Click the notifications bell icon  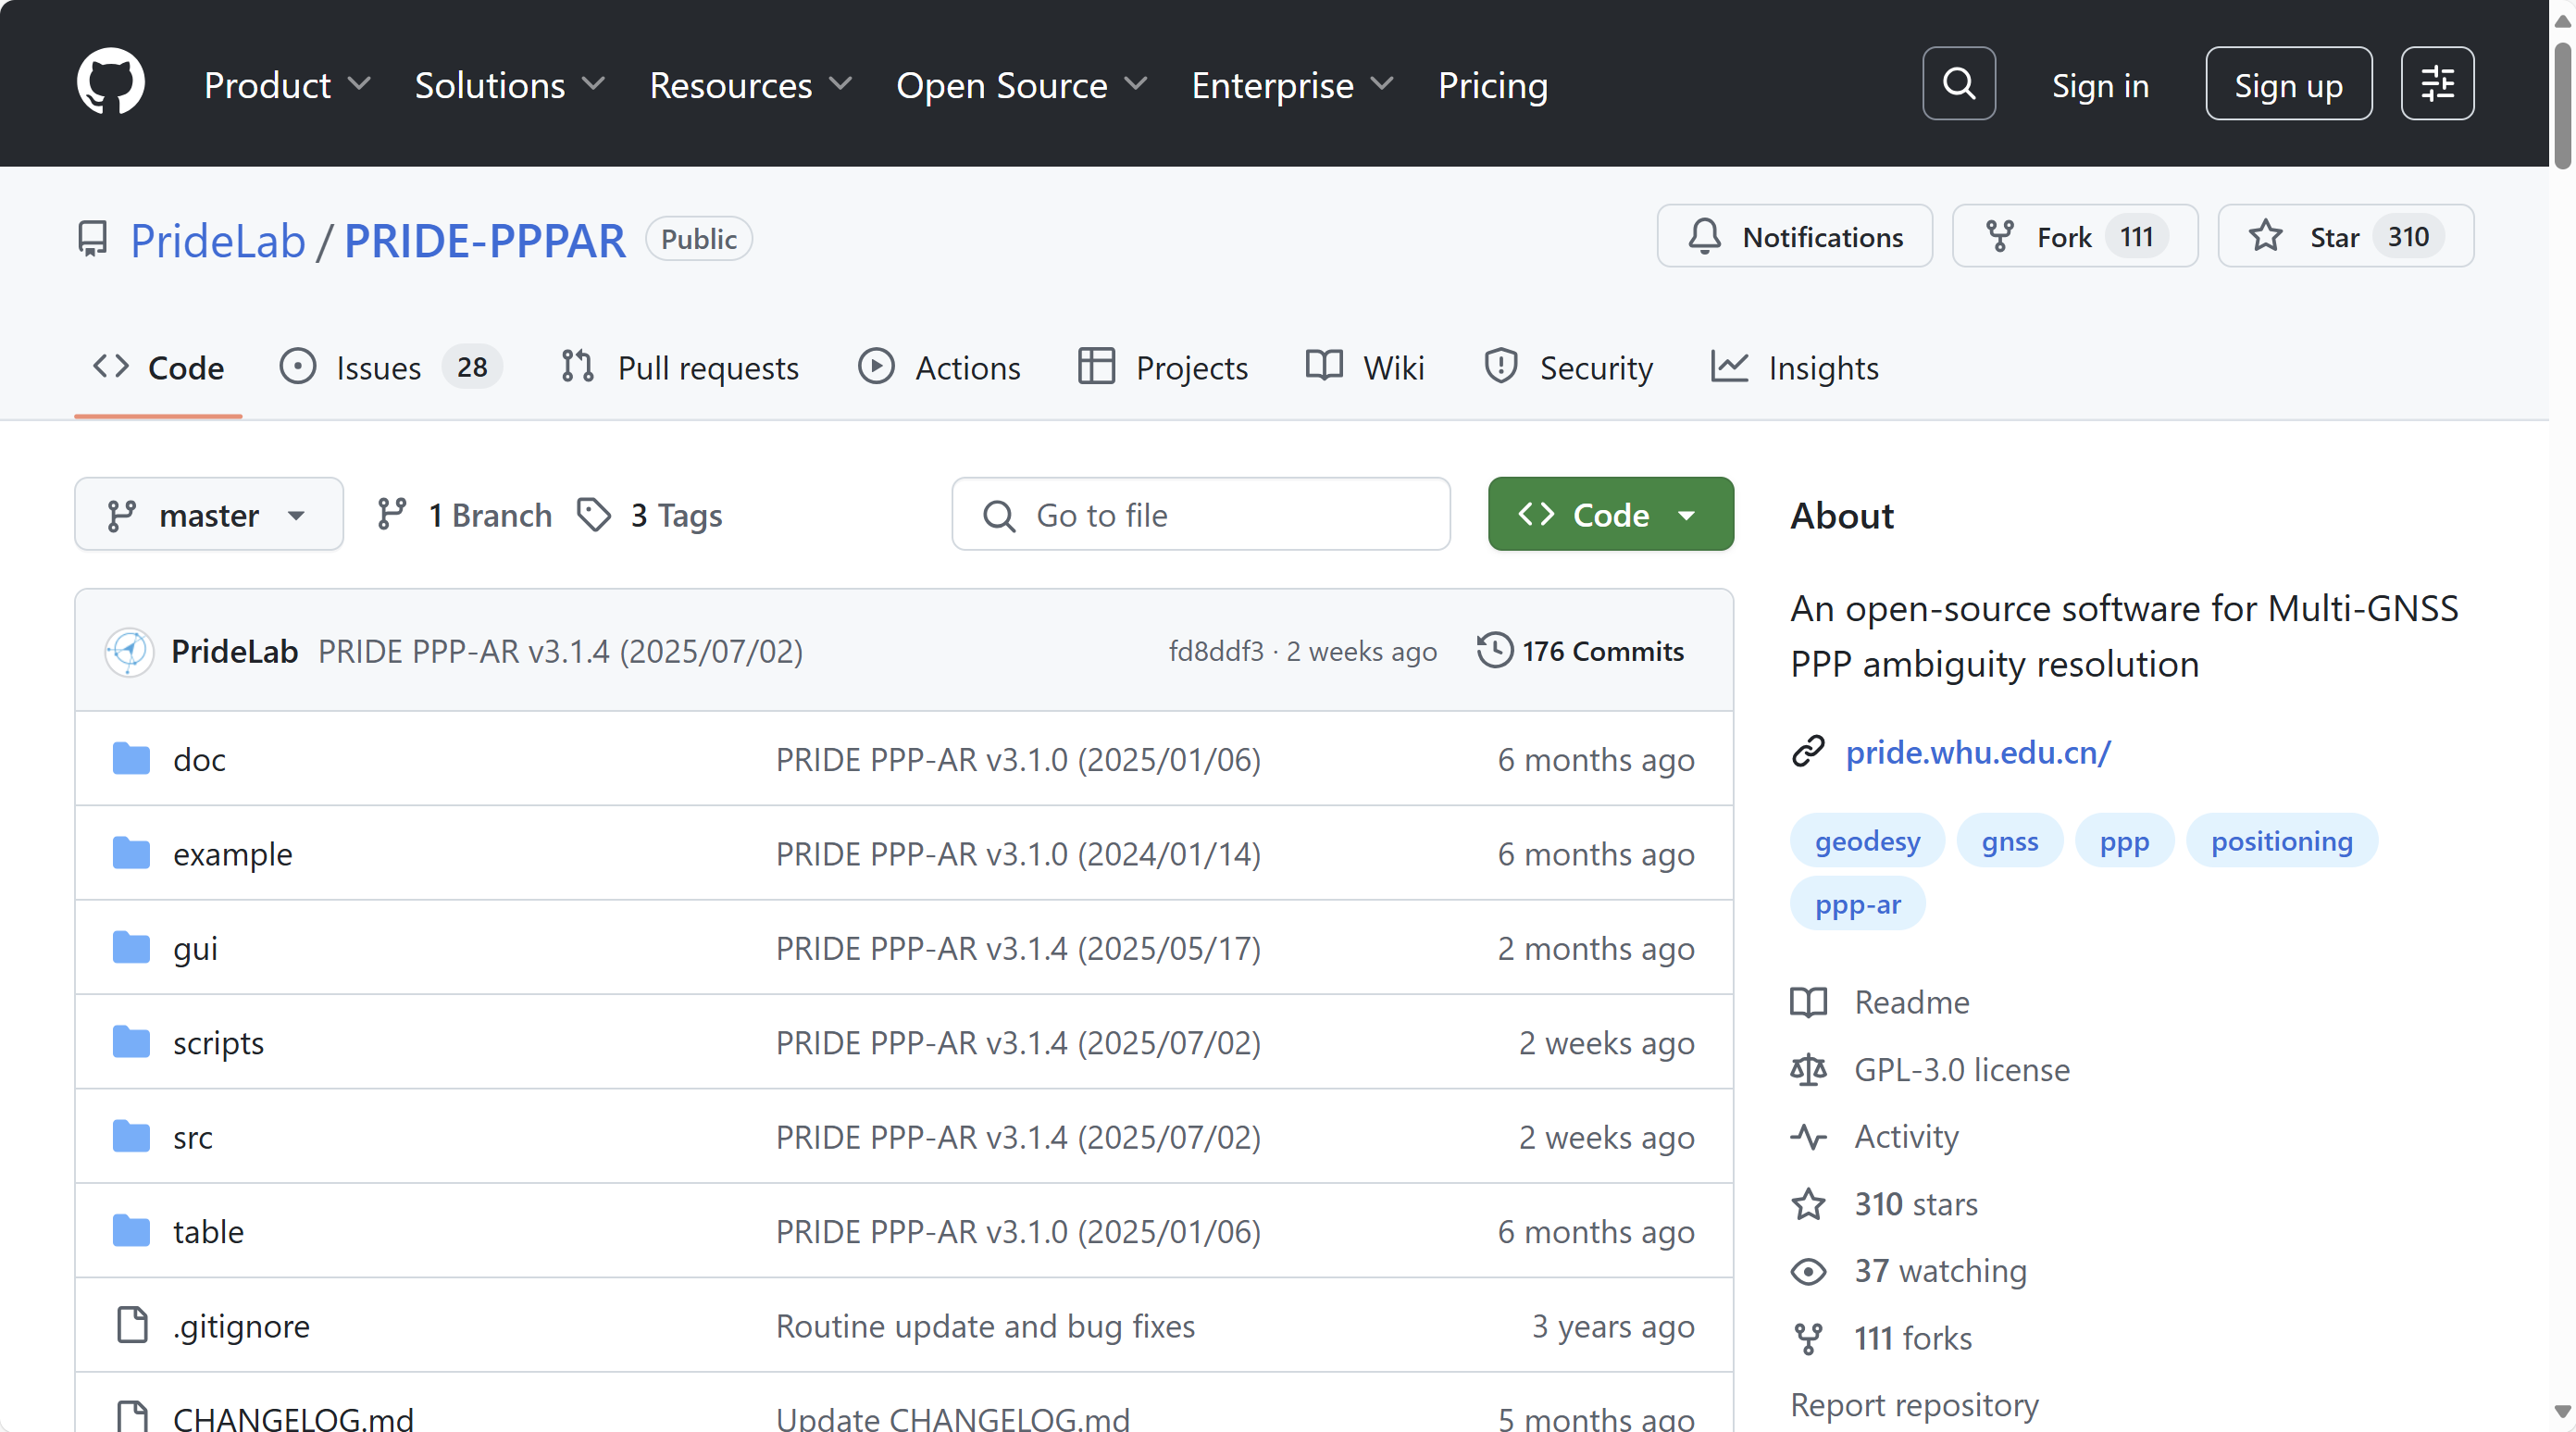(x=1705, y=237)
